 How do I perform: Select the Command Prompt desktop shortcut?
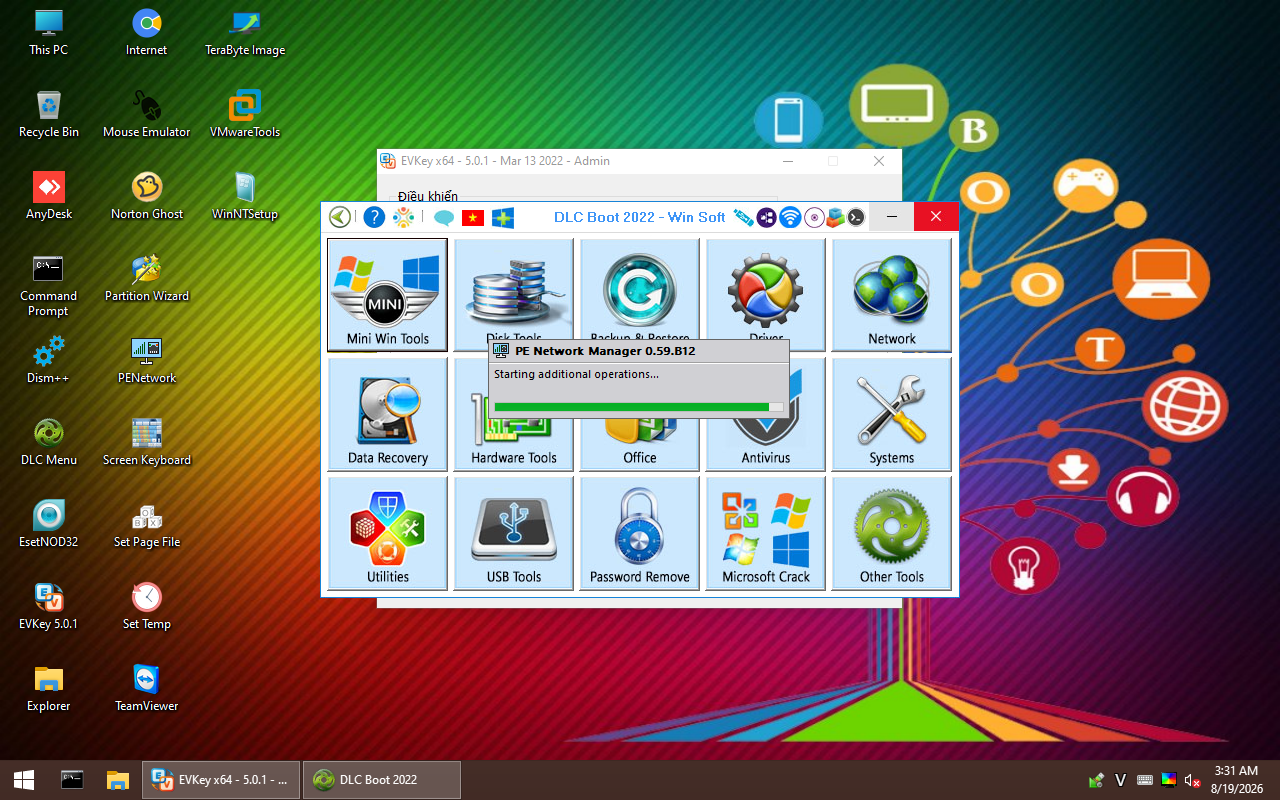(48, 286)
